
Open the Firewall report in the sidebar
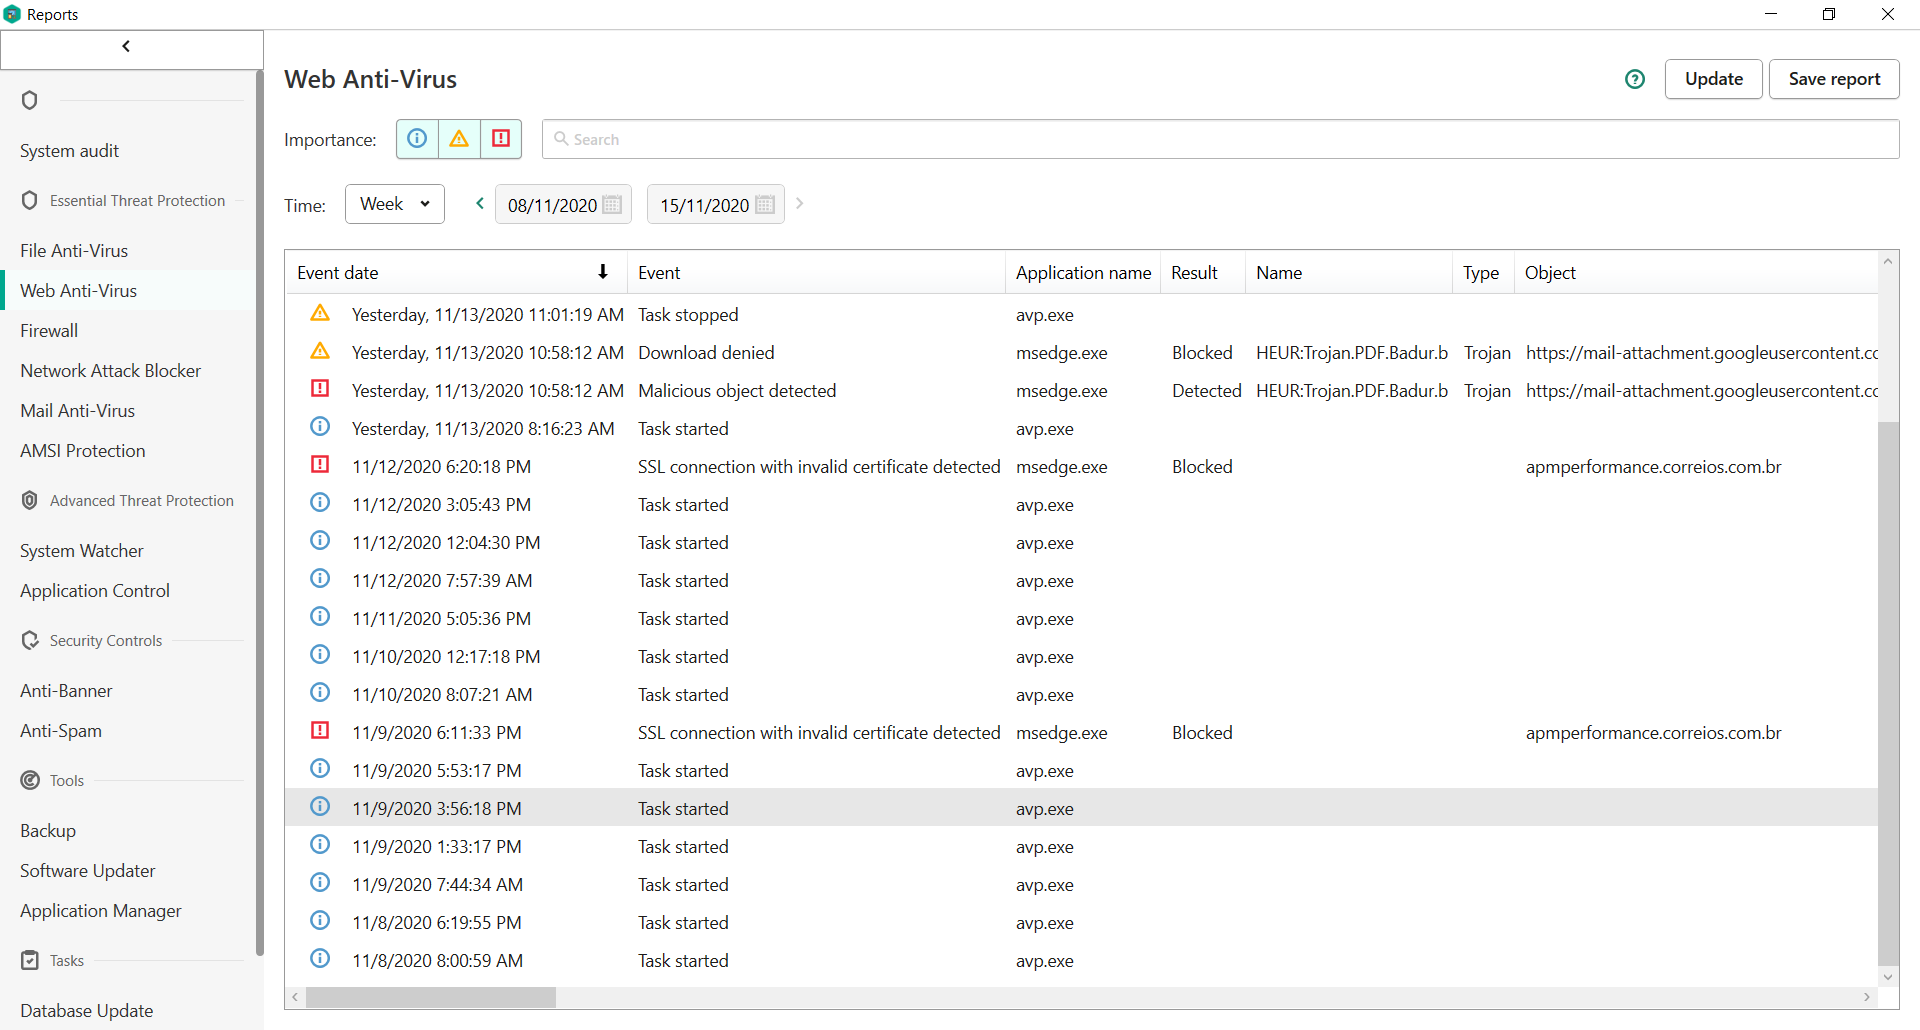49,331
